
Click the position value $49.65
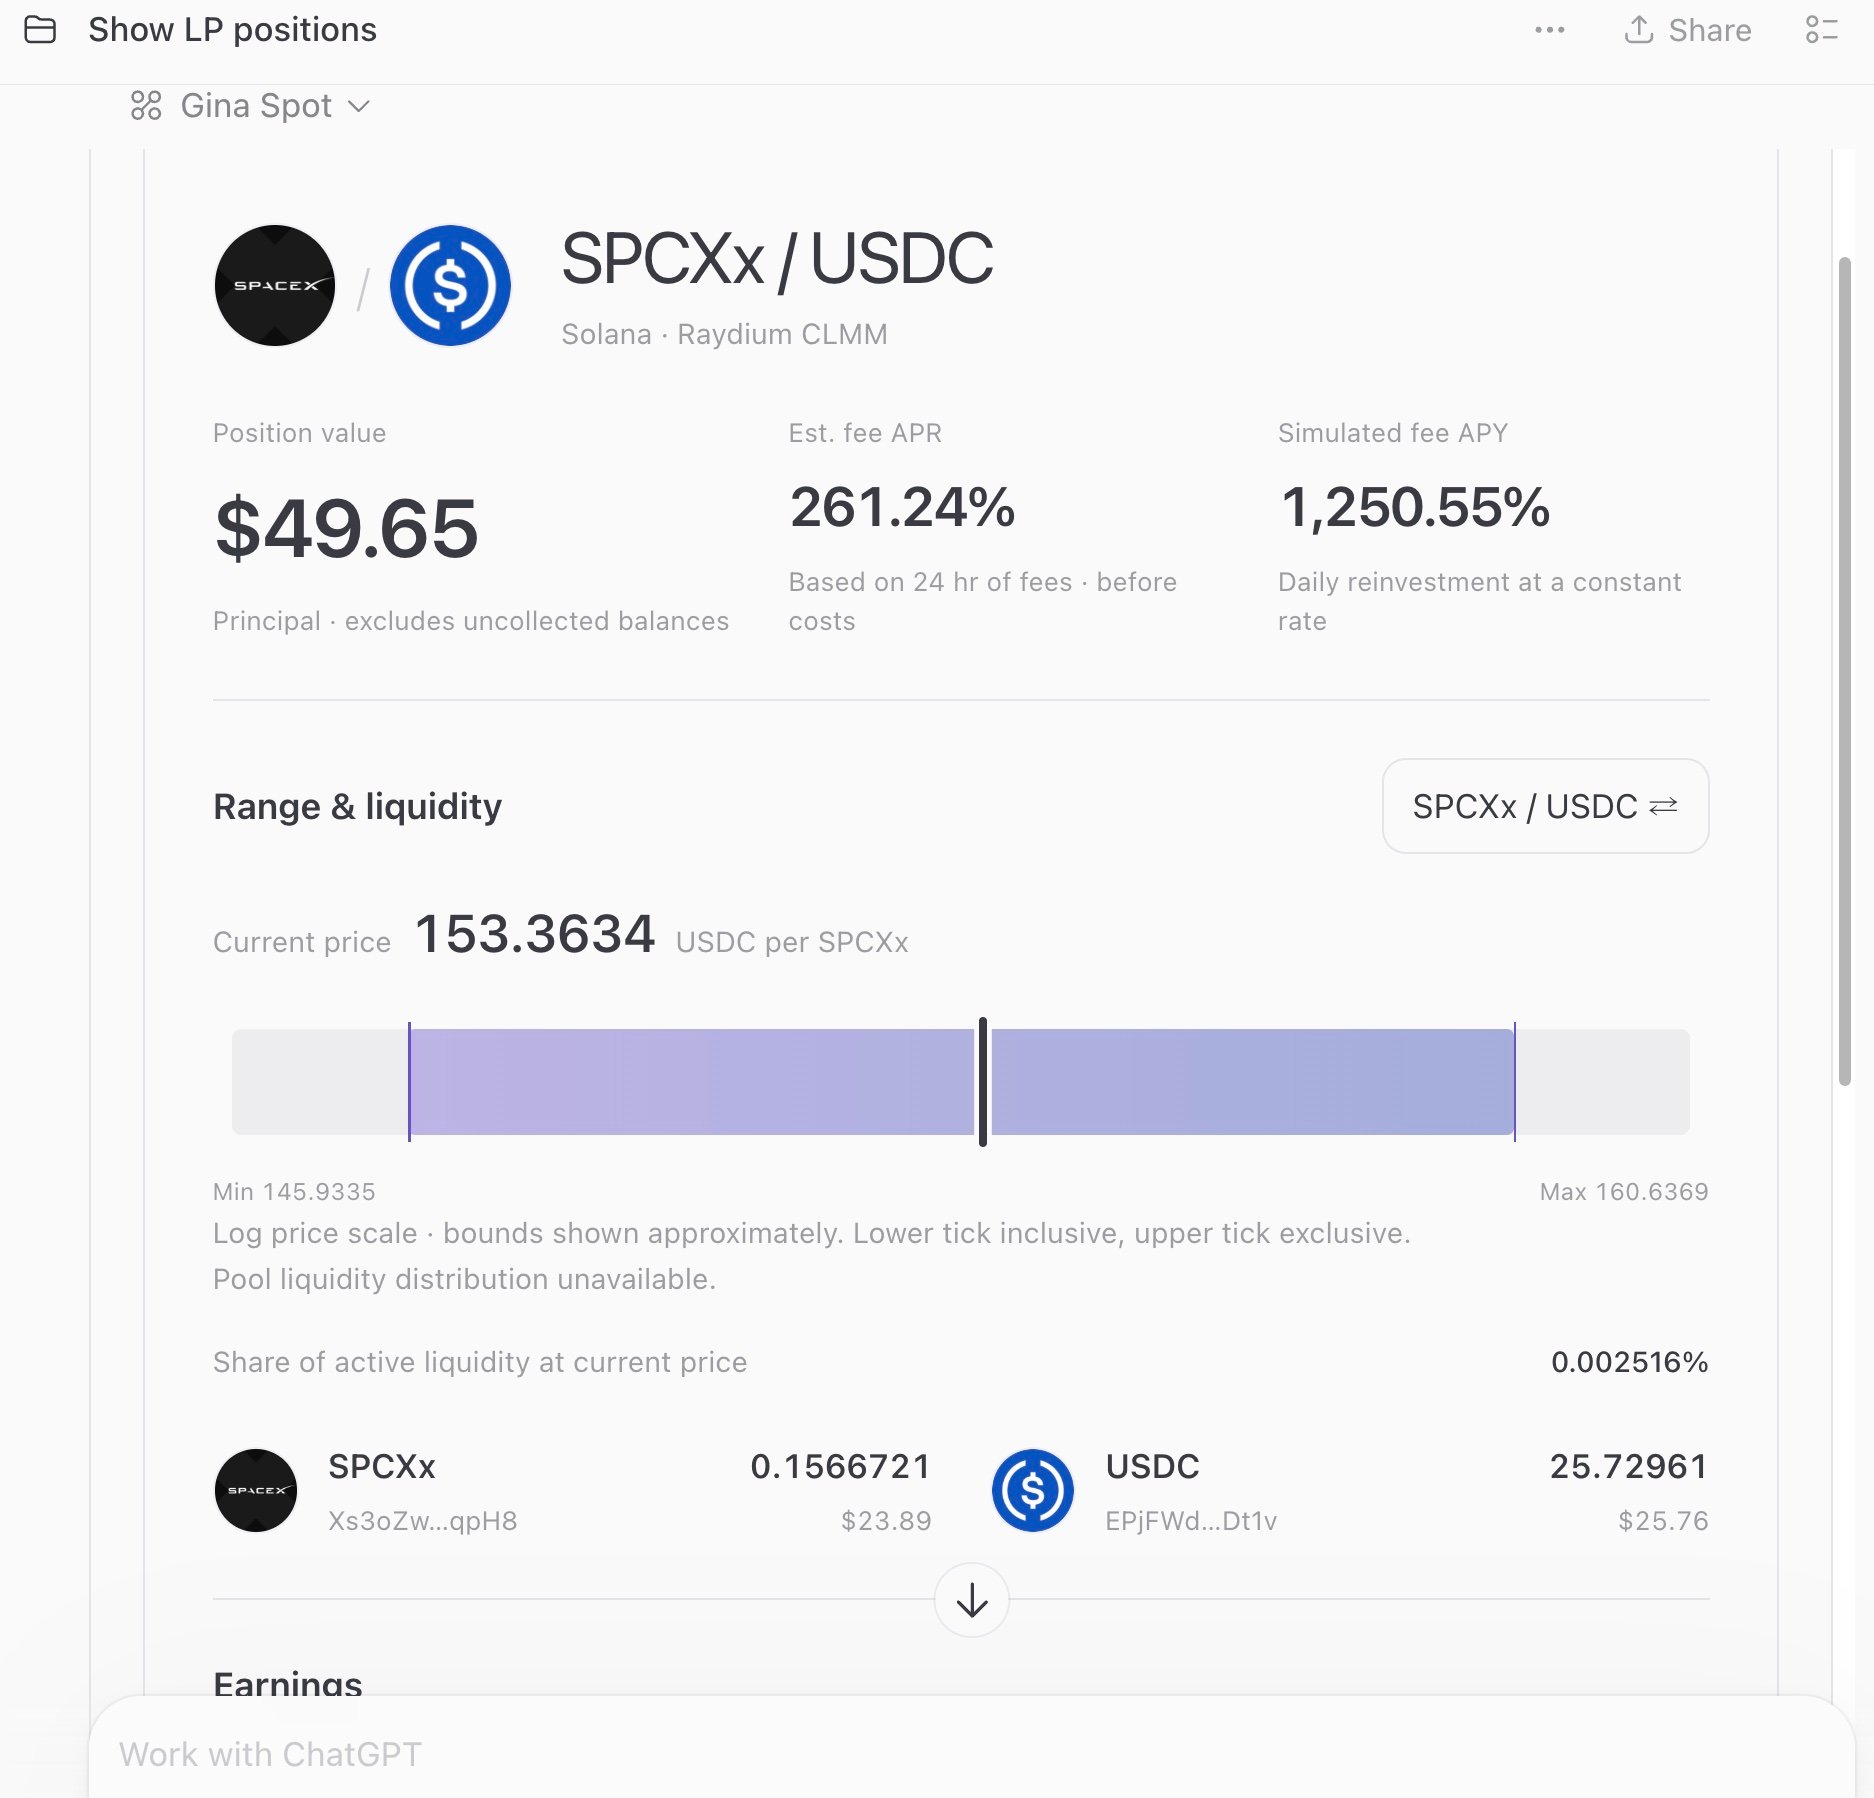(346, 528)
